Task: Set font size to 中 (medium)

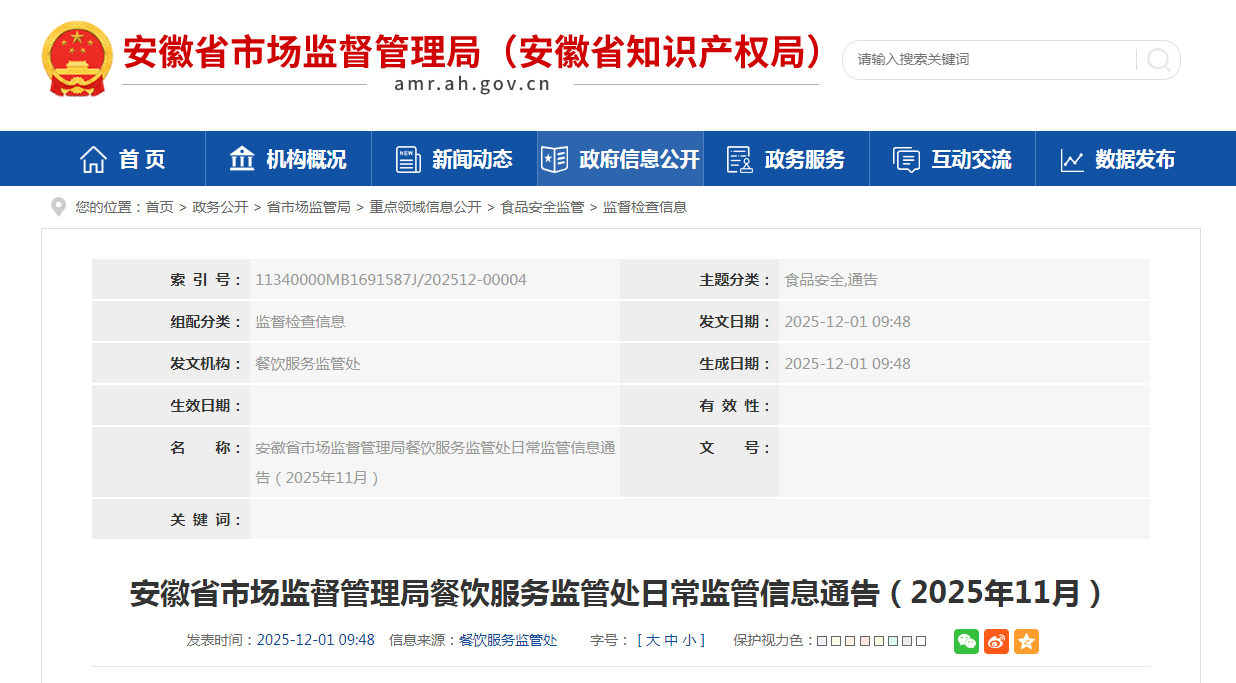Action: [x=671, y=641]
